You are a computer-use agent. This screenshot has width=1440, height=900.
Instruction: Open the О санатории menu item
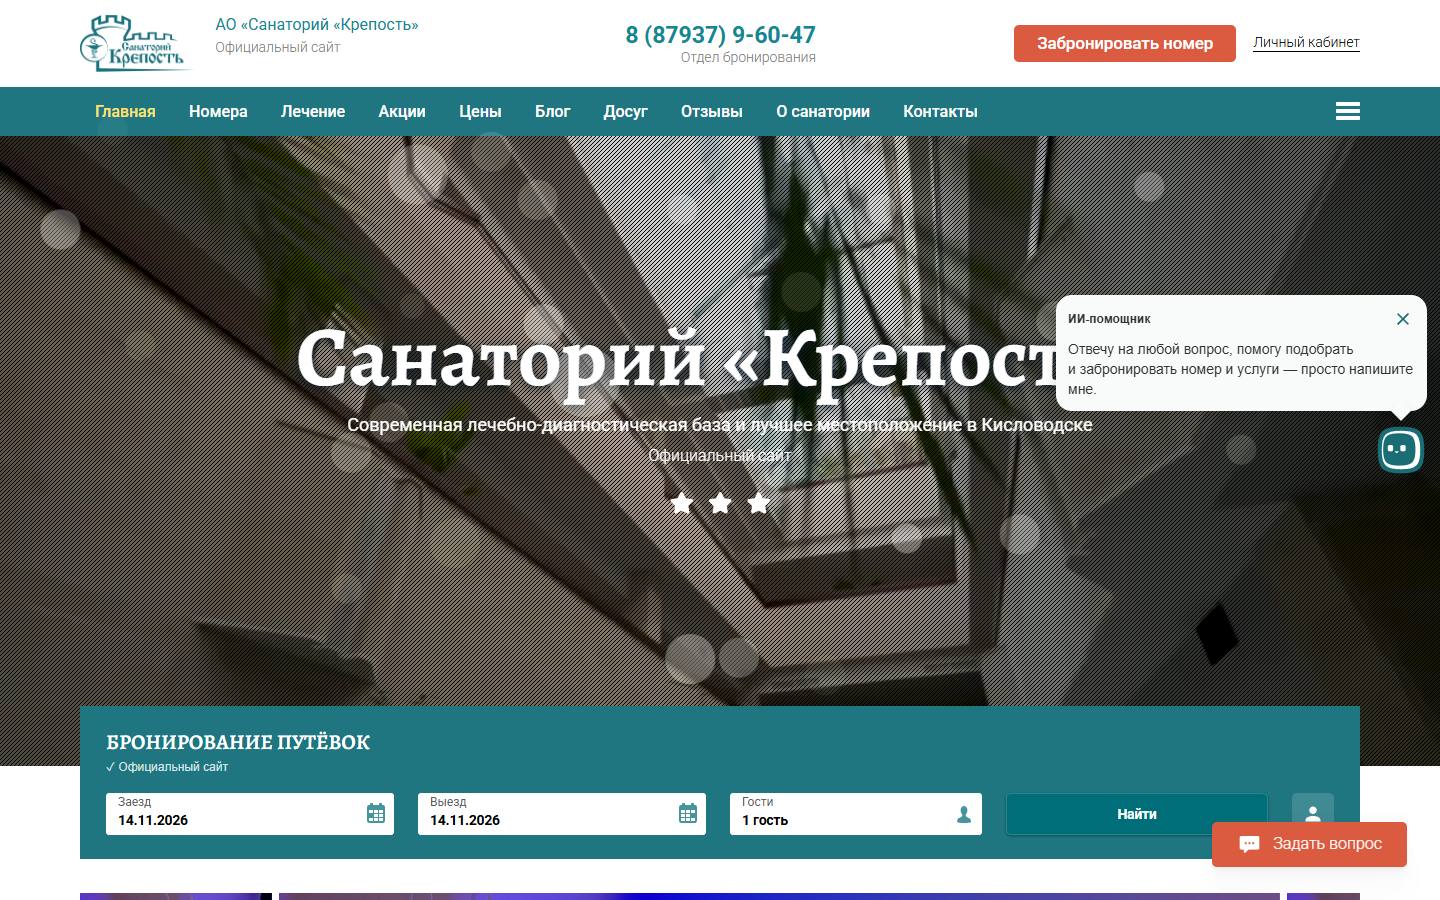click(x=823, y=111)
